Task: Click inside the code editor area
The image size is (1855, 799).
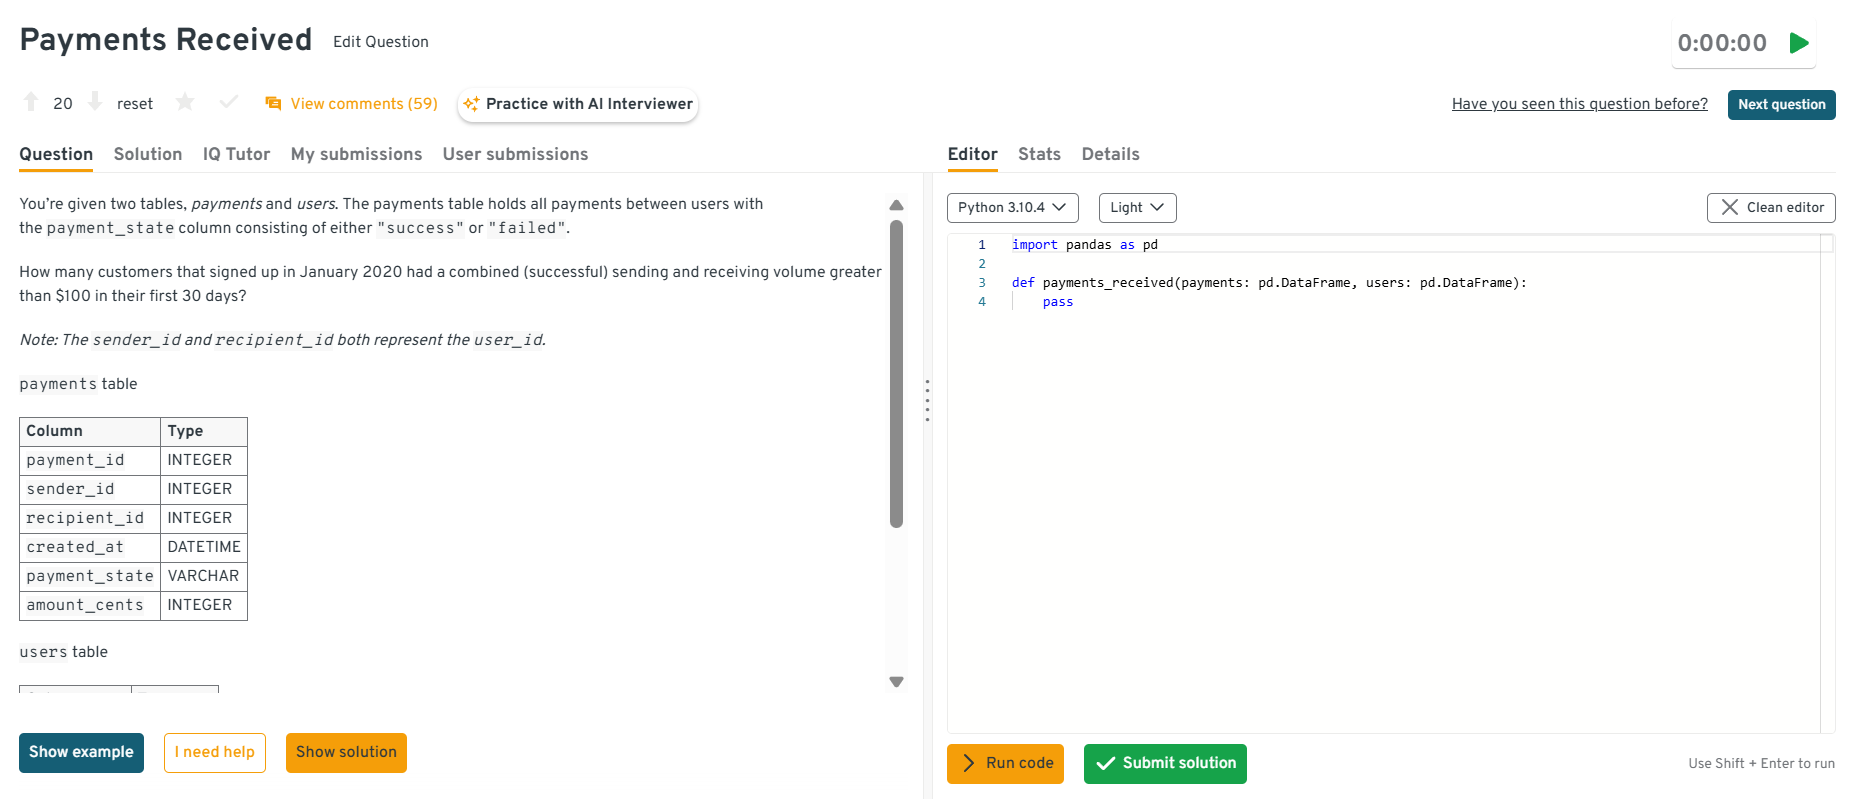Action: click(x=1380, y=500)
